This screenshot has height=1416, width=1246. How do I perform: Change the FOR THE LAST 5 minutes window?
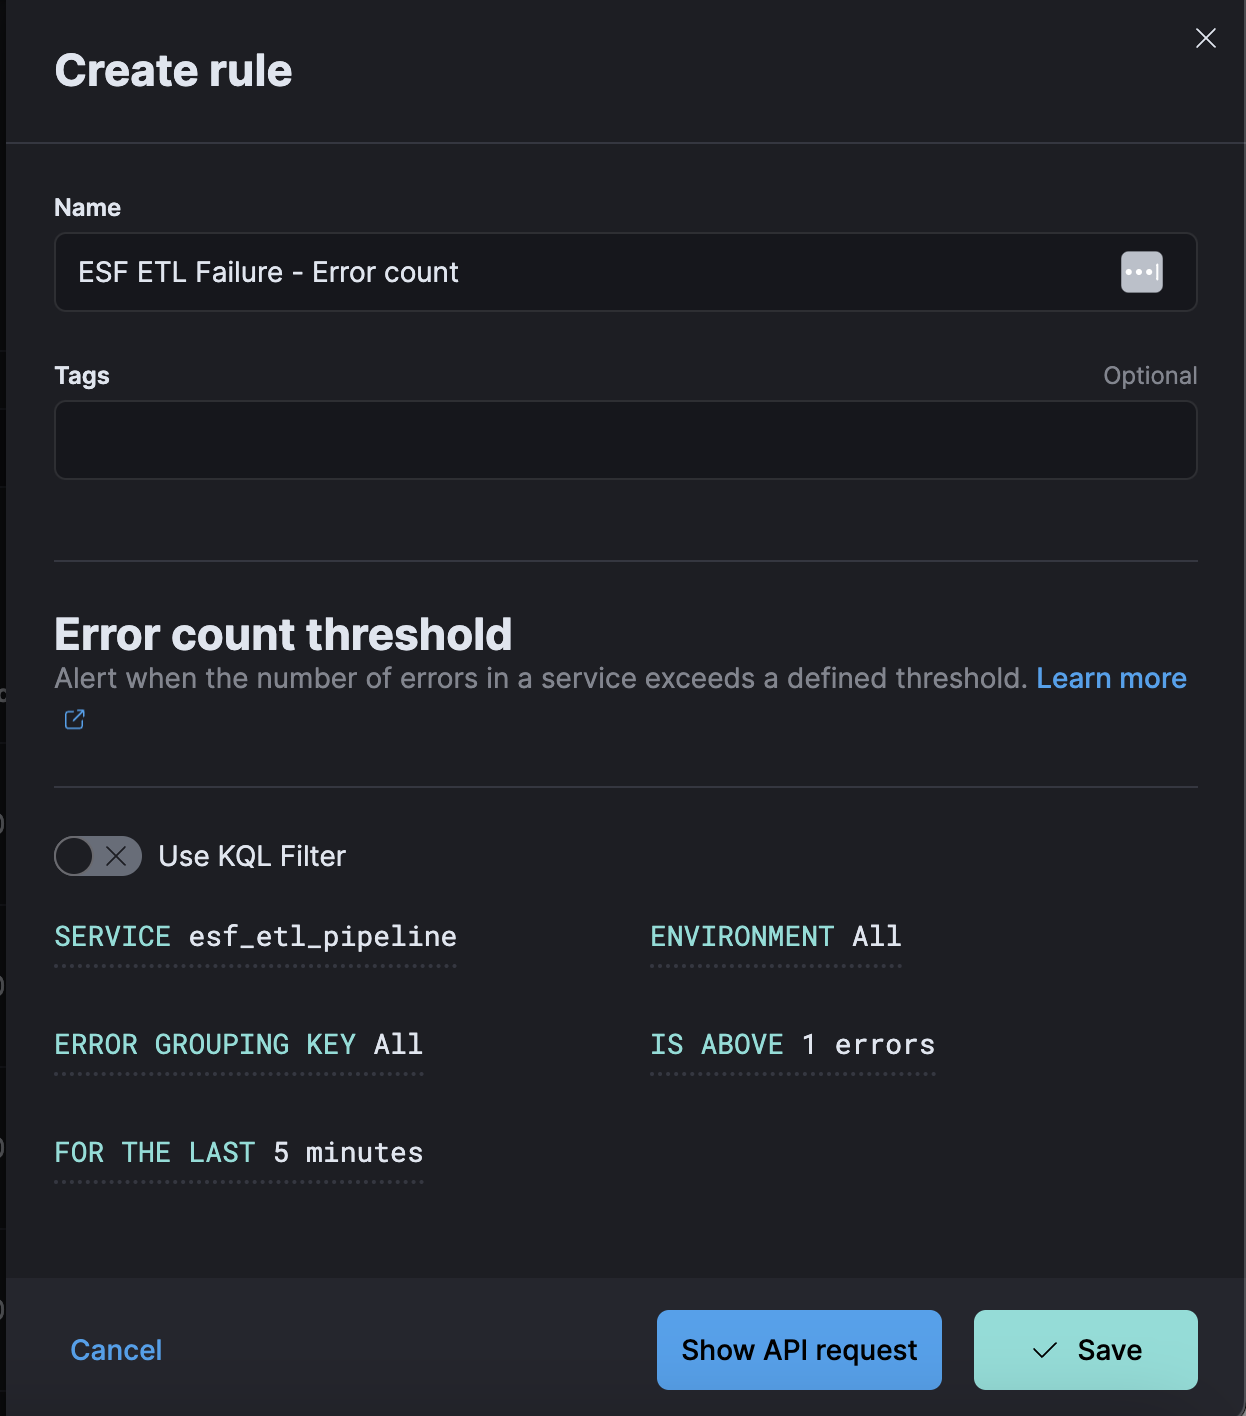point(238,1153)
